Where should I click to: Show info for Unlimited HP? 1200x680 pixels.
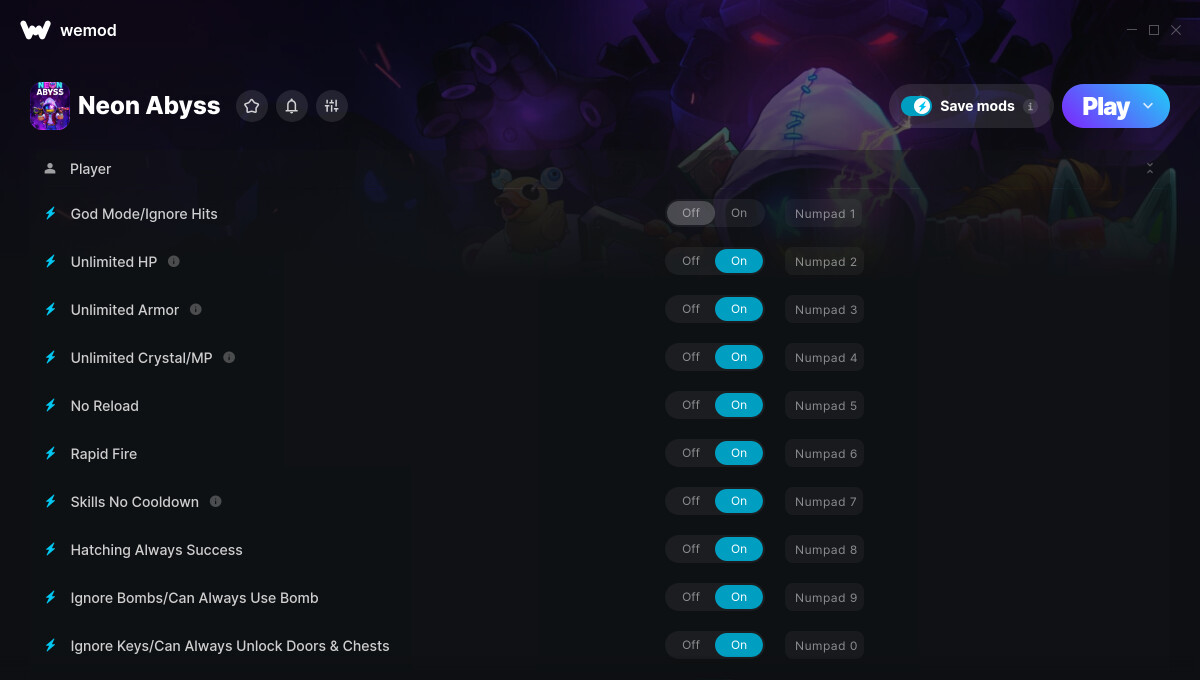[x=174, y=261]
